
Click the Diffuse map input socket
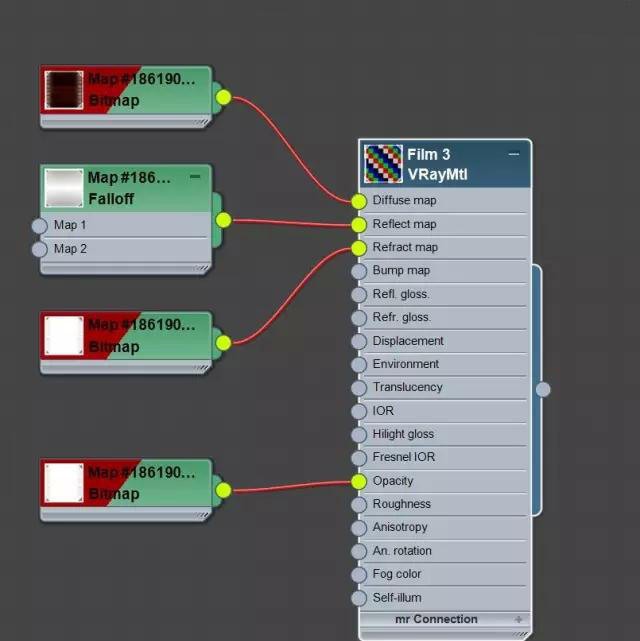pyautogui.click(x=359, y=201)
